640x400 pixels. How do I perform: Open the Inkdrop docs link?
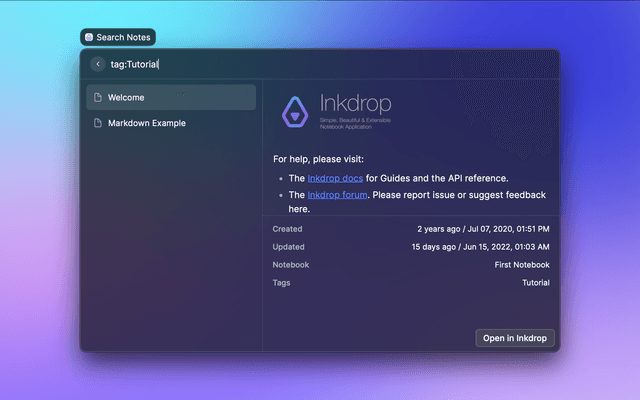tap(335, 178)
